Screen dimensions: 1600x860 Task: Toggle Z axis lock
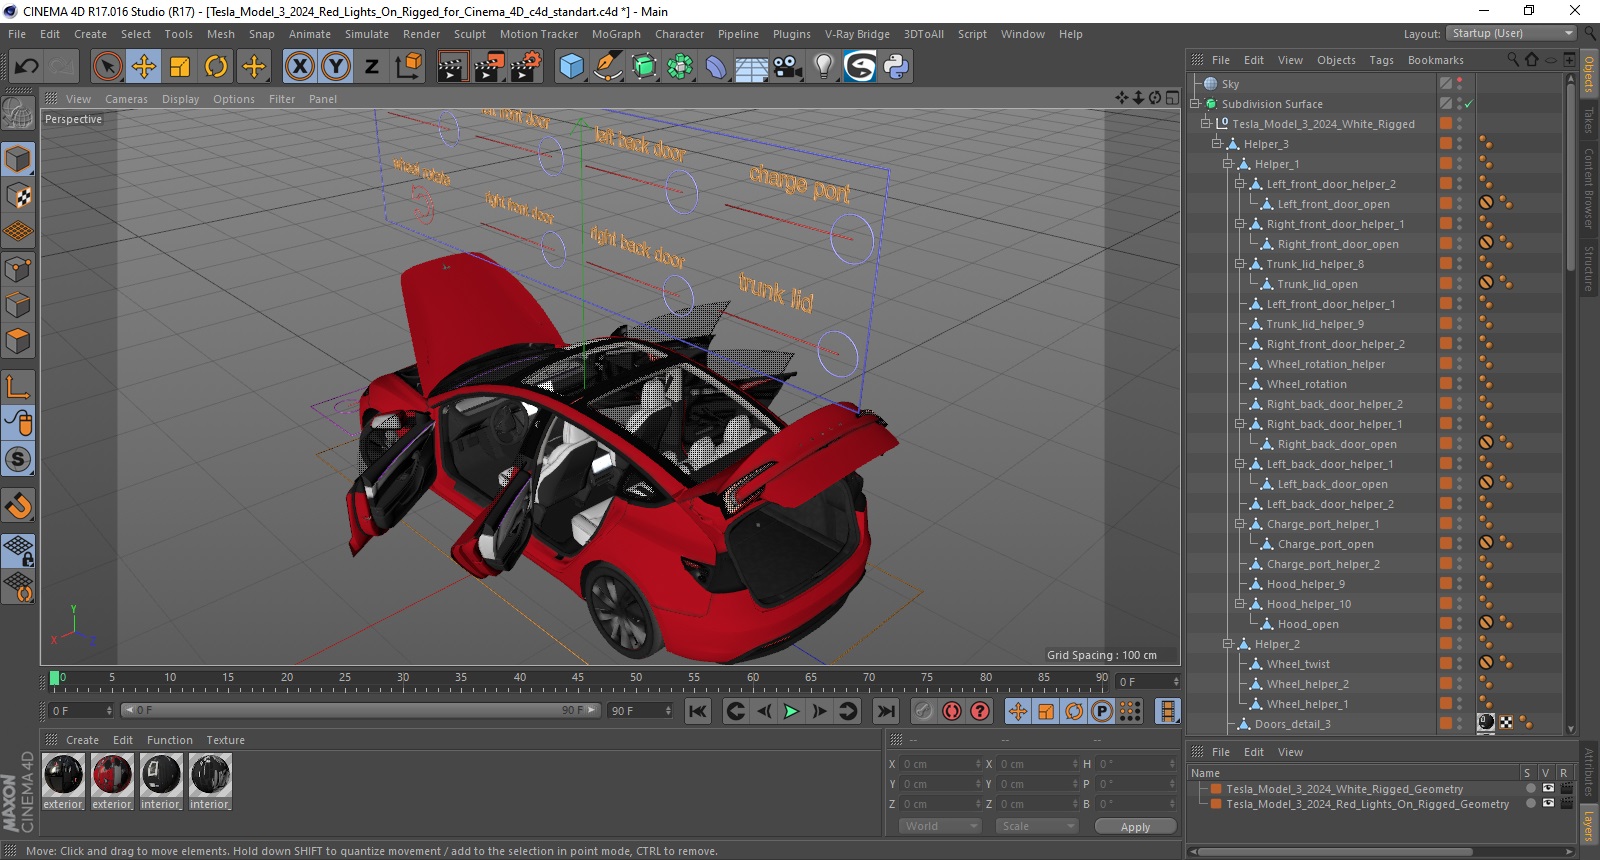coord(372,67)
